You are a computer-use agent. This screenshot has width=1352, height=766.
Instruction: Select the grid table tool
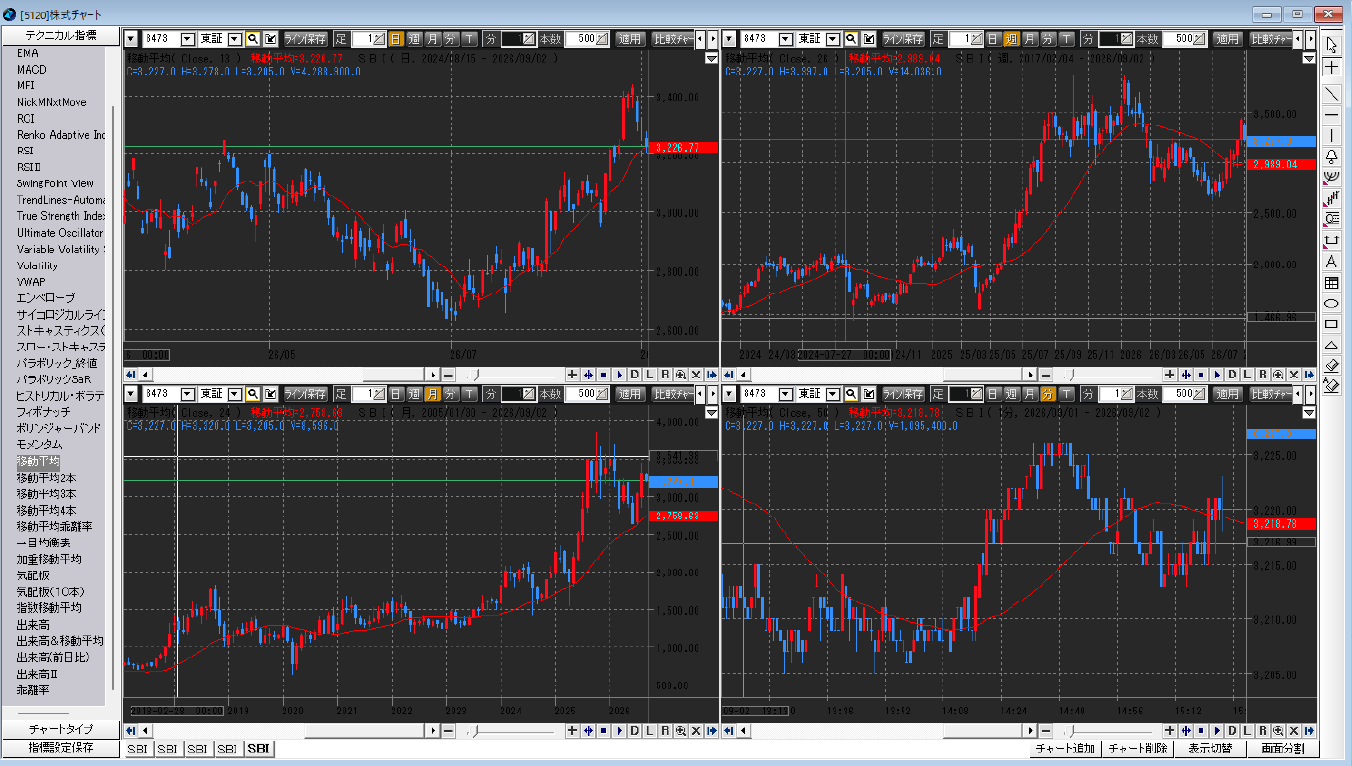[x=1331, y=282]
